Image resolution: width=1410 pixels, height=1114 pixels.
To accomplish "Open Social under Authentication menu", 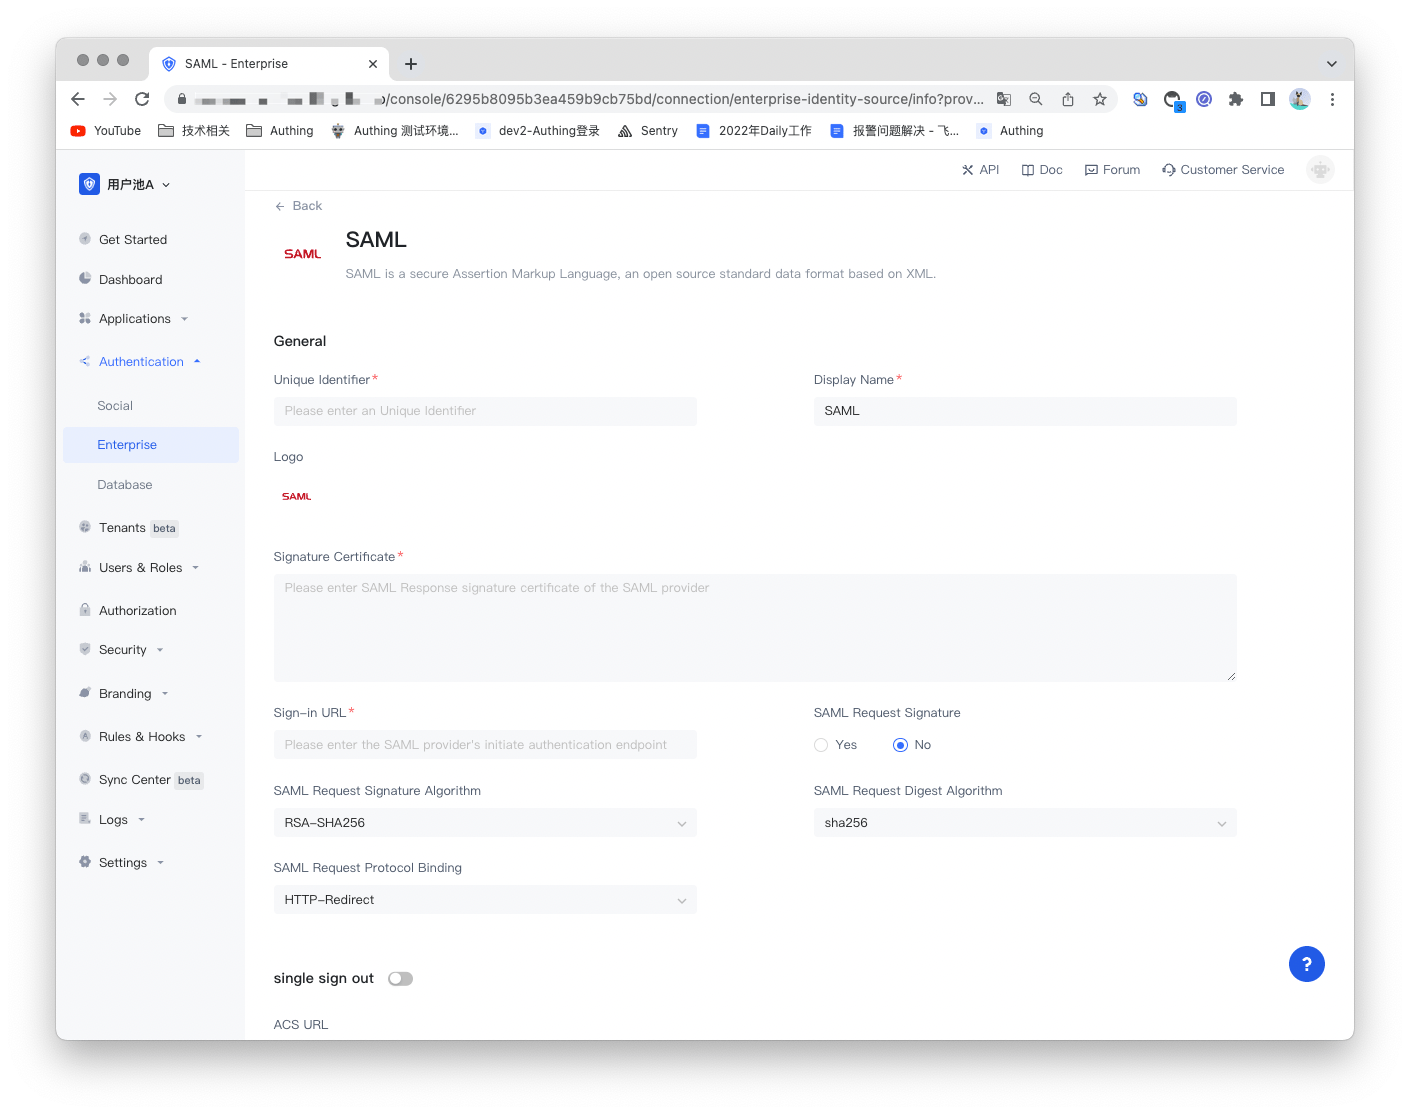I will [x=115, y=406].
